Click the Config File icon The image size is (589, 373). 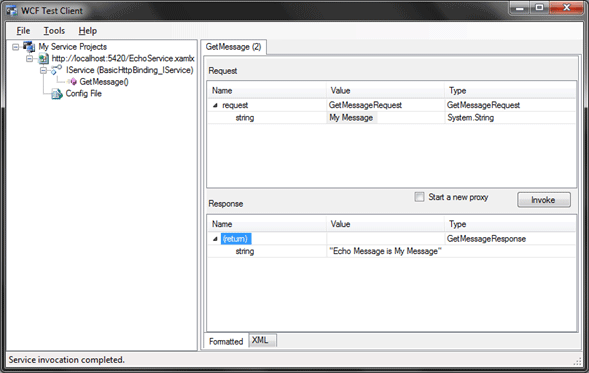pyautogui.click(x=57, y=94)
